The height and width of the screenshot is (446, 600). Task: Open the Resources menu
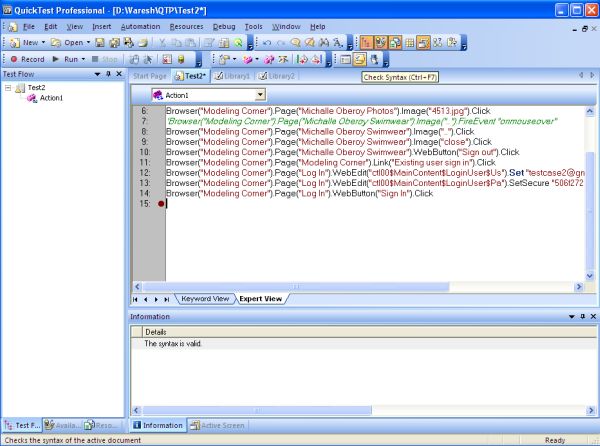[x=186, y=27]
